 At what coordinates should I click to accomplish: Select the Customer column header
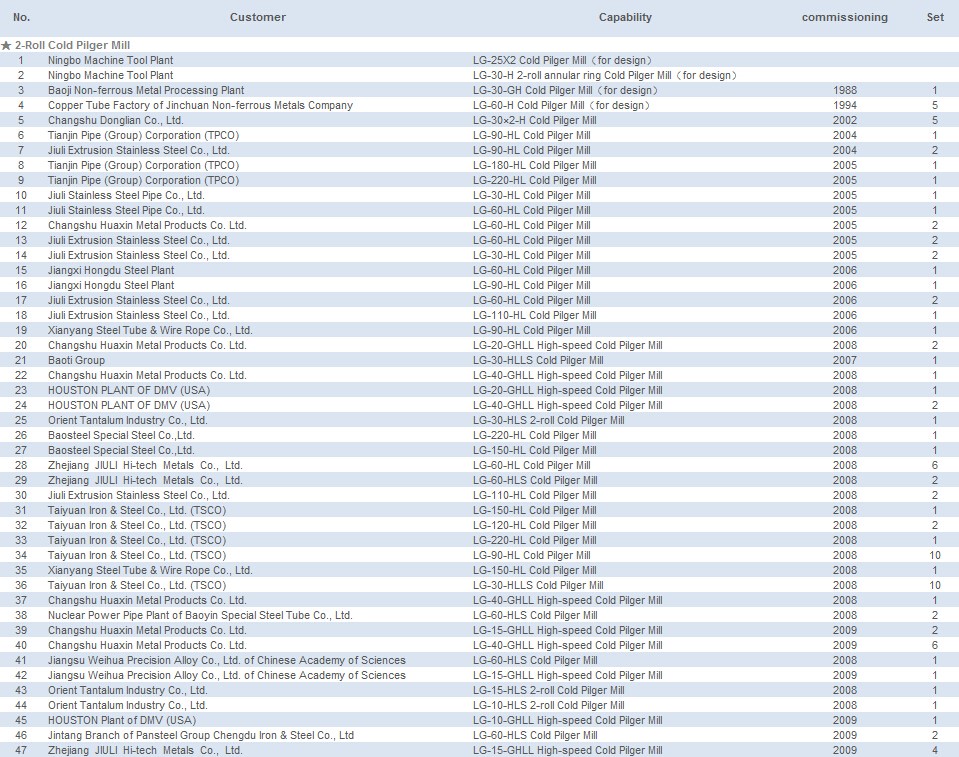[257, 17]
